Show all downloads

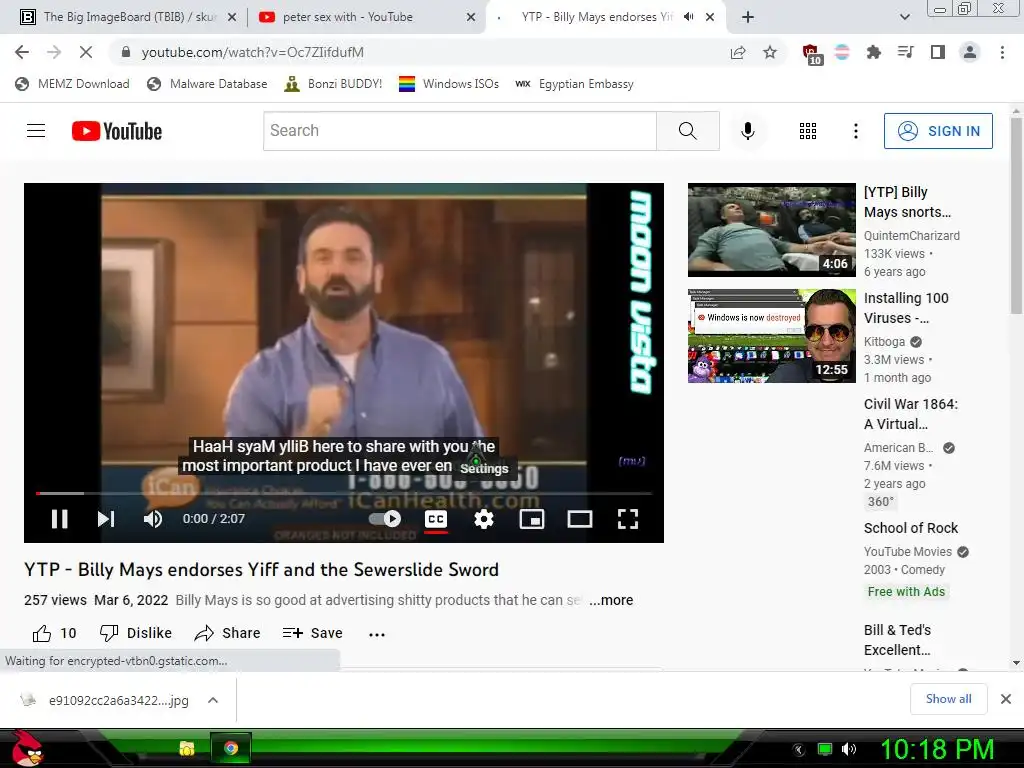[948, 699]
